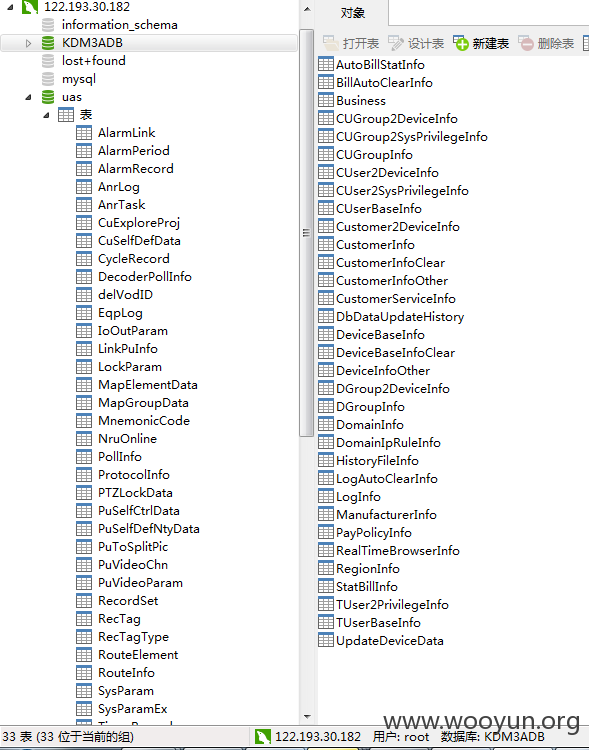Click the PollInfo table icon
The height and width of the screenshot is (750, 589).
coord(84,457)
